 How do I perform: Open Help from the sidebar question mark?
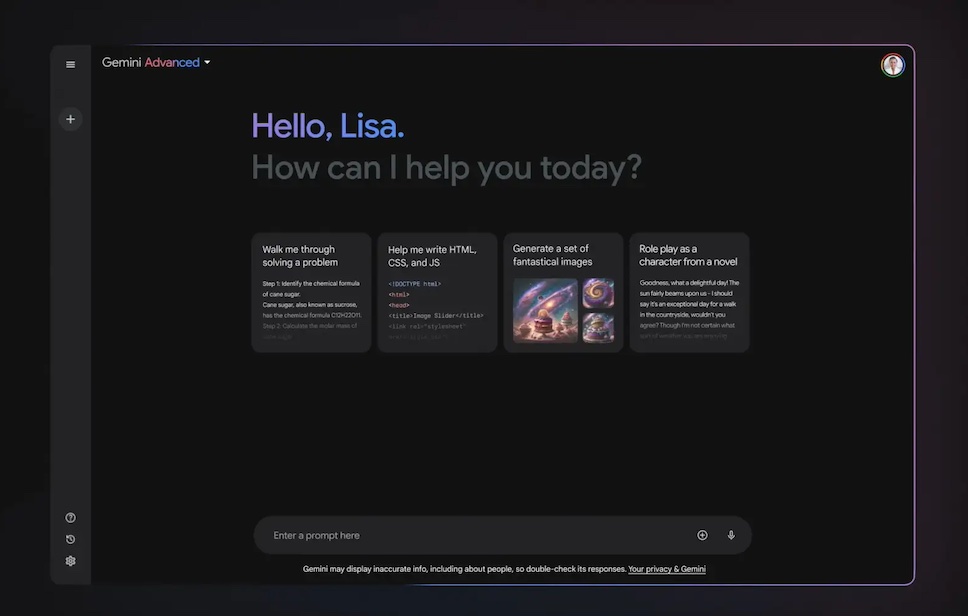[x=70, y=518]
